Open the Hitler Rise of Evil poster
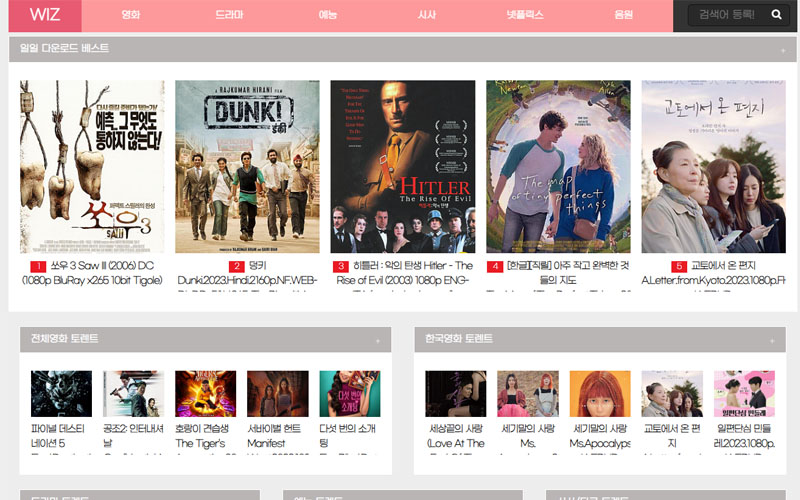This screenshot has height=500, width=800. tap(403, 166)
